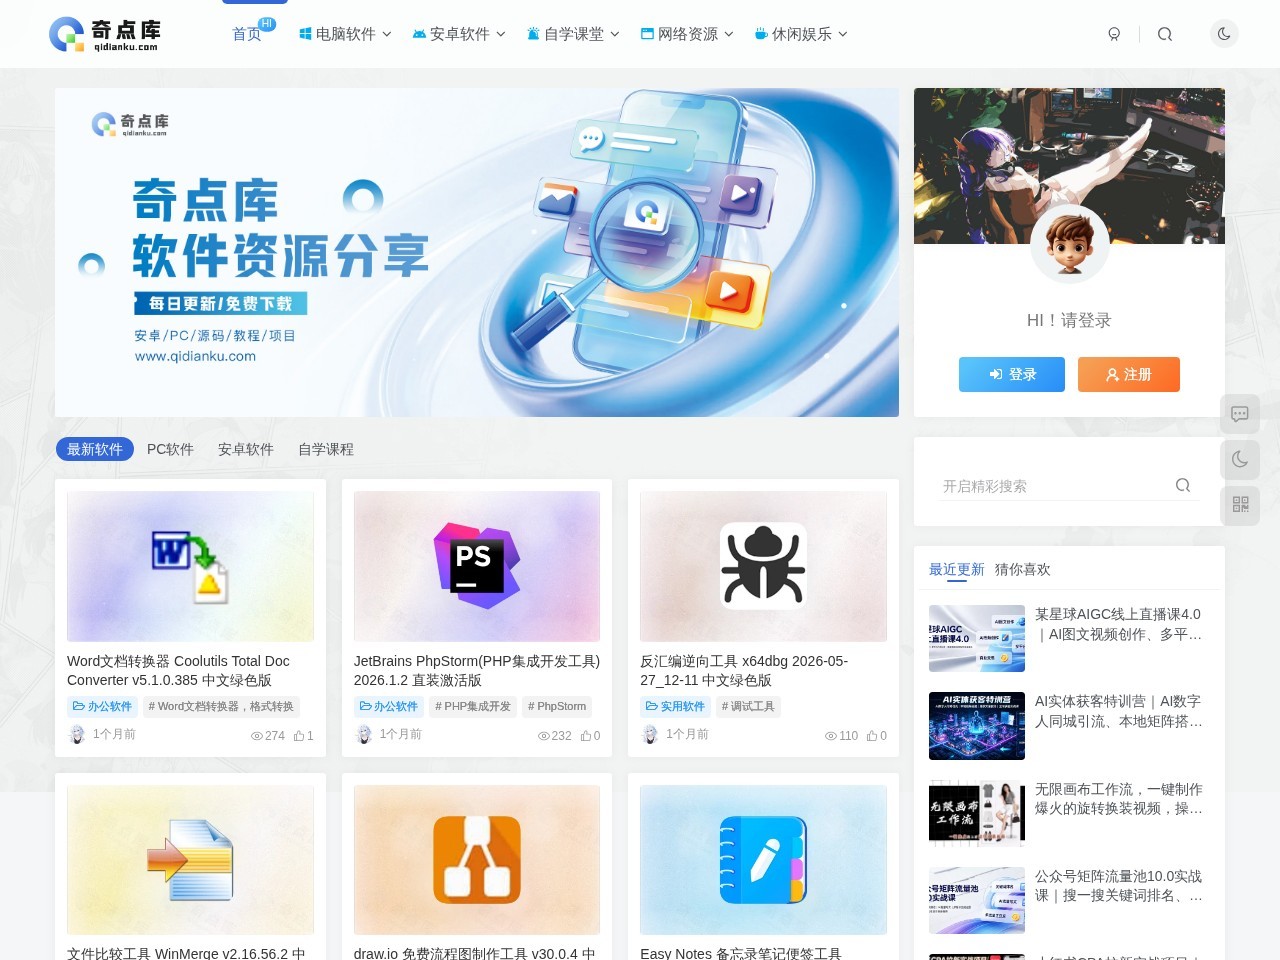Image resolution: width=1280 pixels, height=960 pixels.
Task: Open the 首页 menu item
Action: 246,34
